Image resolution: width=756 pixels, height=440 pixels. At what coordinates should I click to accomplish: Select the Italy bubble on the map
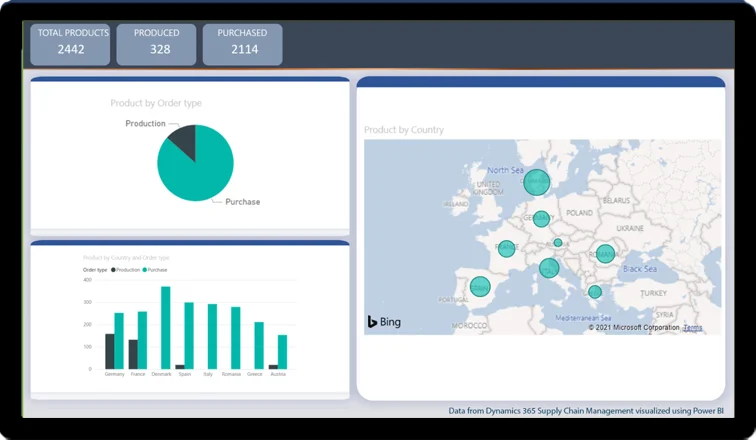549,267
